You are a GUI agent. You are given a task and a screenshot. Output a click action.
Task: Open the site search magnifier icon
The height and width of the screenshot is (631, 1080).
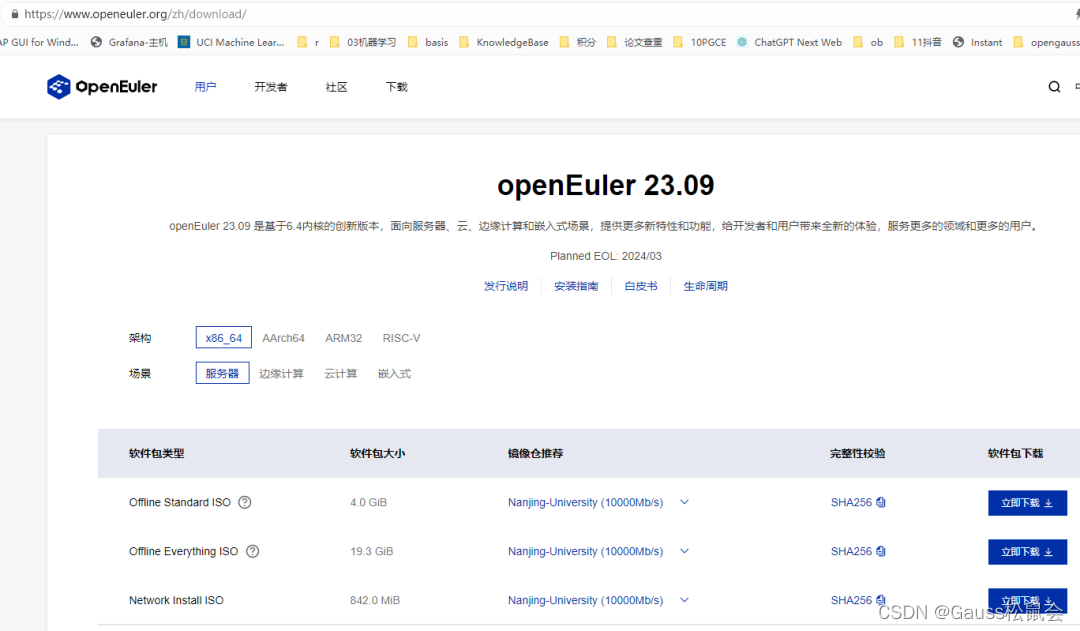coord(1054,87)
